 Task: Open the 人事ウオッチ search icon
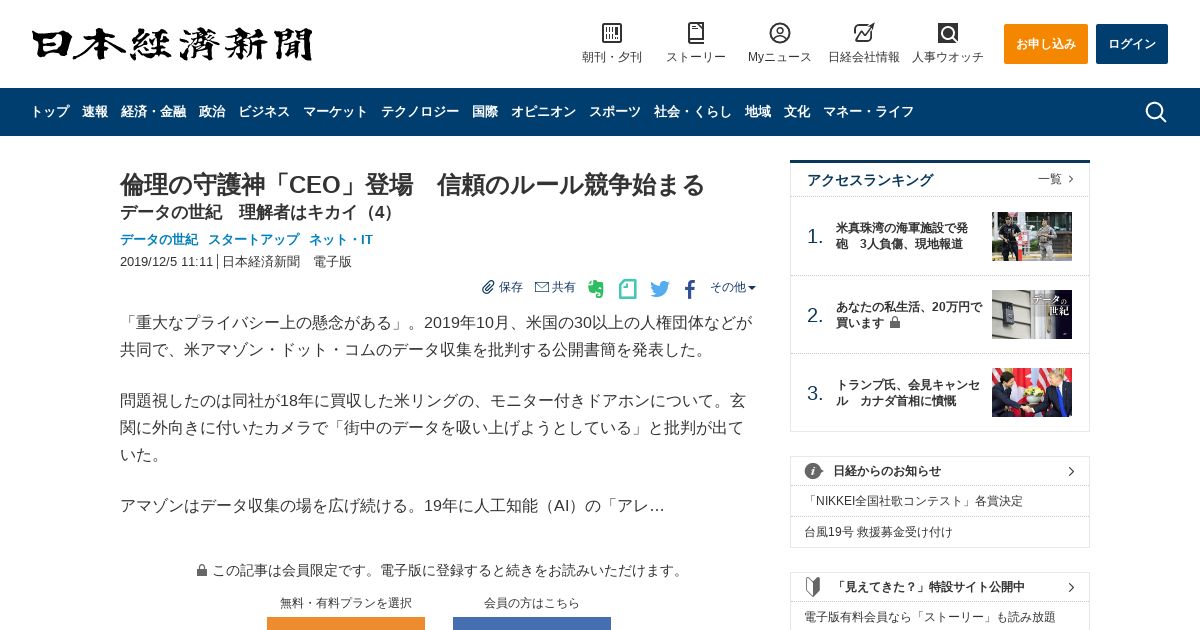948,33
